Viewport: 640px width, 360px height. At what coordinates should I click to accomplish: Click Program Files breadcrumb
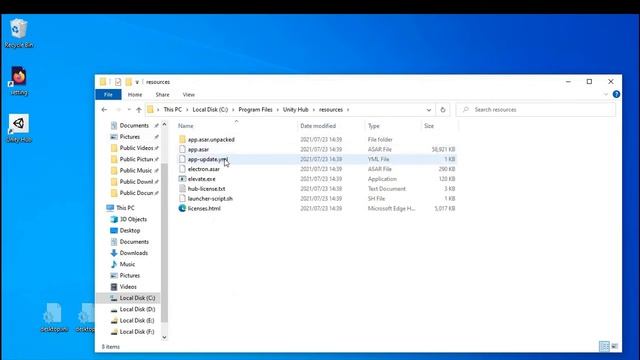click(x=256, y=109)
